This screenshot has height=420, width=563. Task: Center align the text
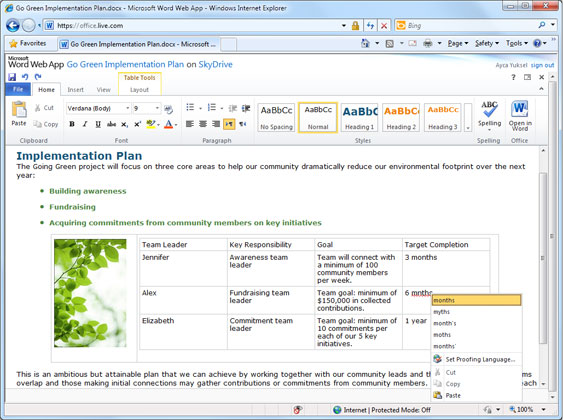(x=203, y=124)
